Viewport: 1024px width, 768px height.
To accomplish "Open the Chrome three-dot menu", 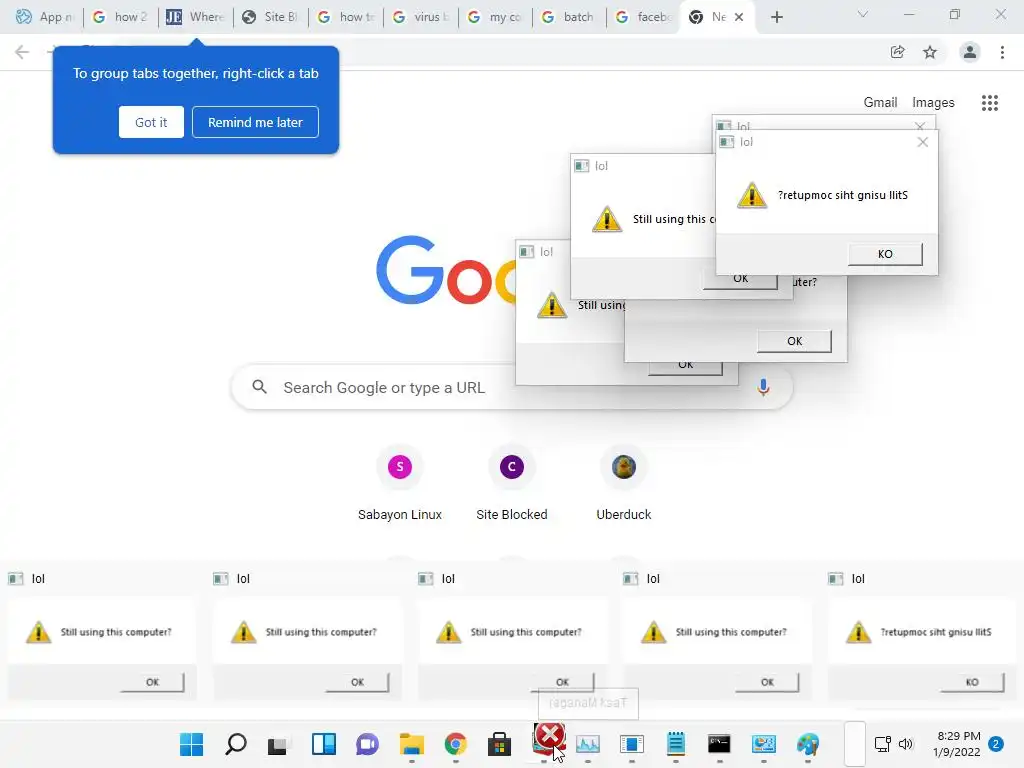I will pos(1002,52).
